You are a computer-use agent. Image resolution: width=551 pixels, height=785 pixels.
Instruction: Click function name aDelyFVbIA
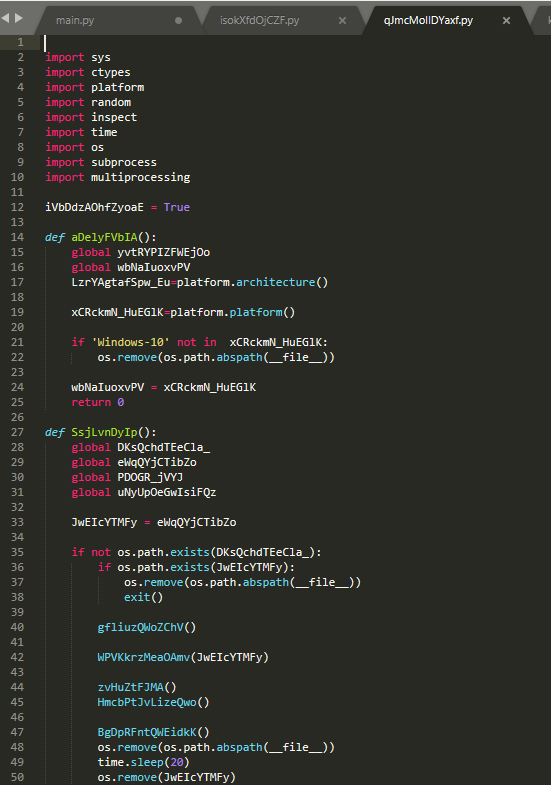[104, 237]
